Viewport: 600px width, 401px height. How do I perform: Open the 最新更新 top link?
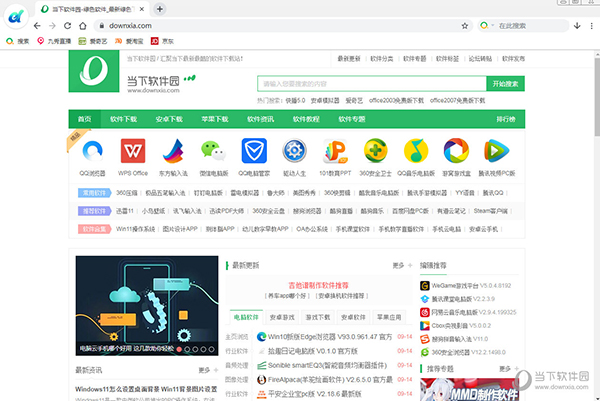pyautogui.click(x=349, y=59)
